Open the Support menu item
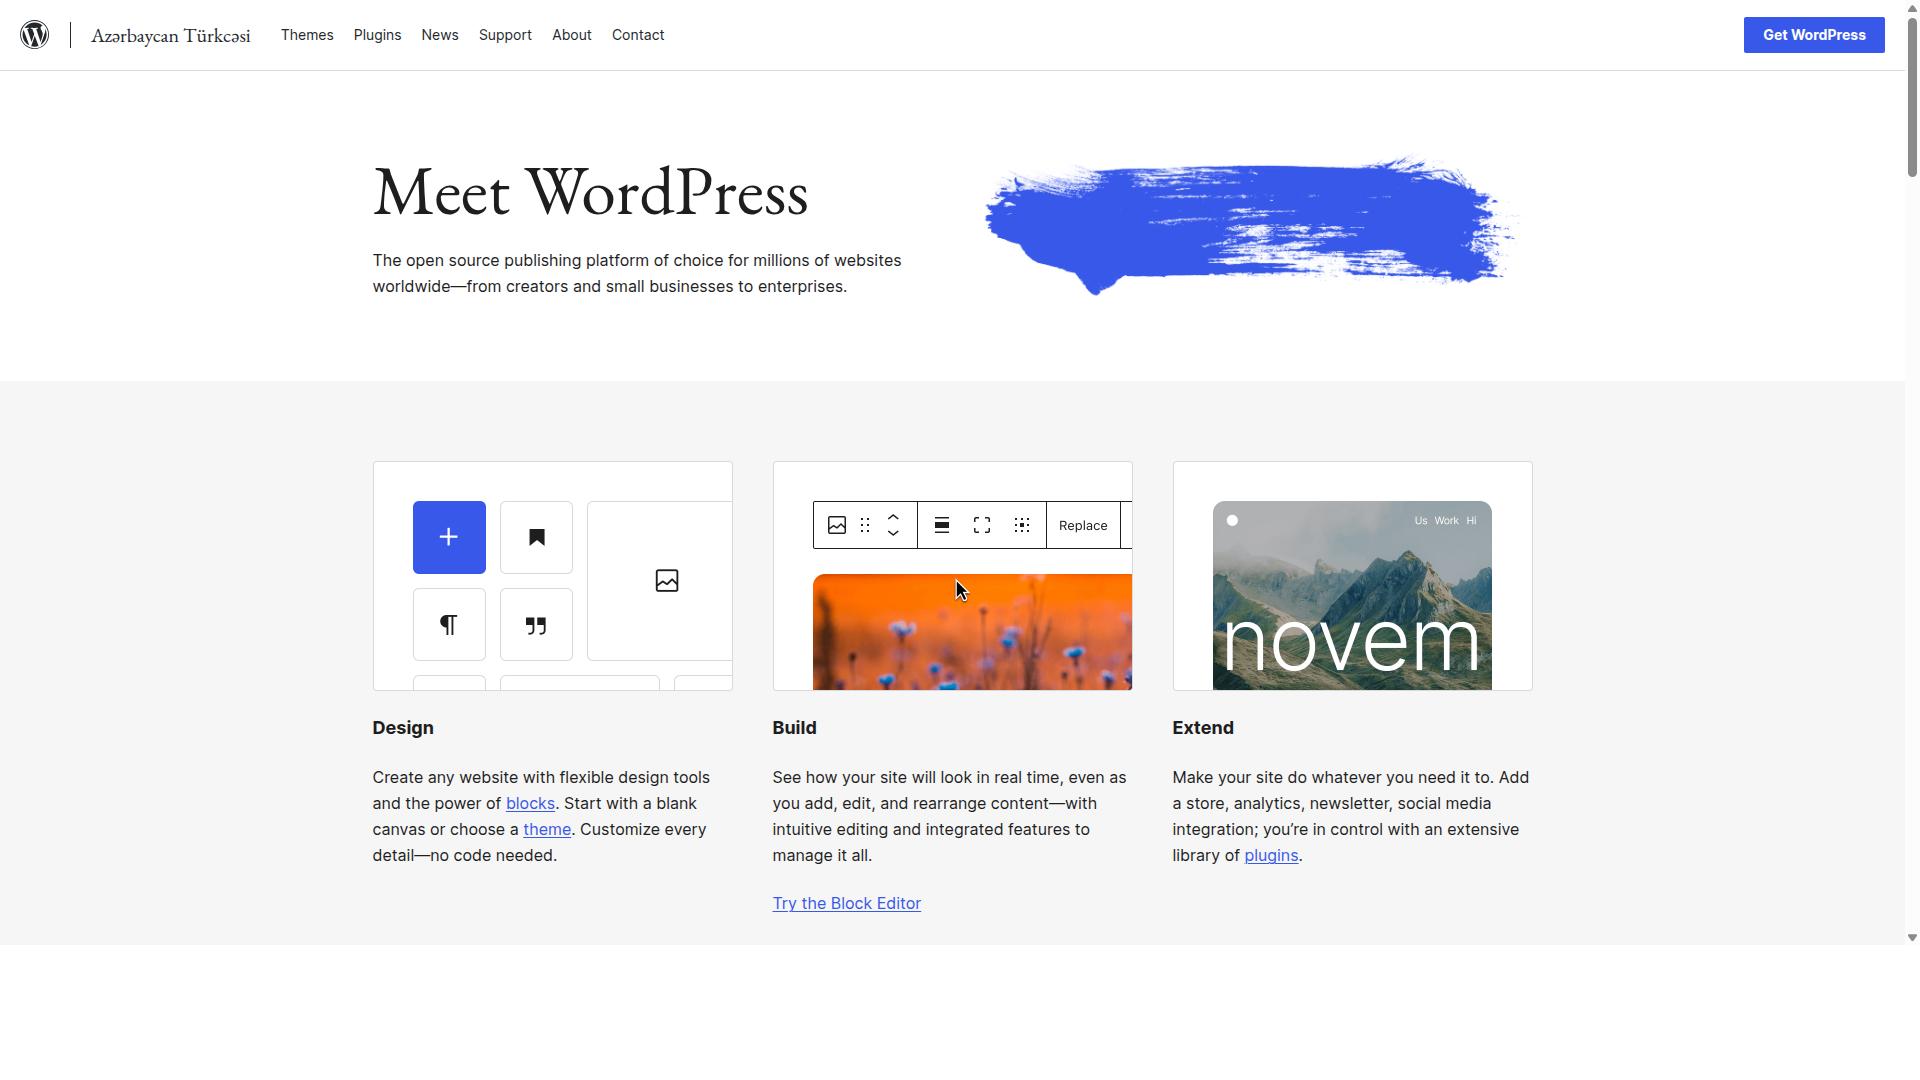This screenshot has width=1920, height=1080. coord(505,35)
